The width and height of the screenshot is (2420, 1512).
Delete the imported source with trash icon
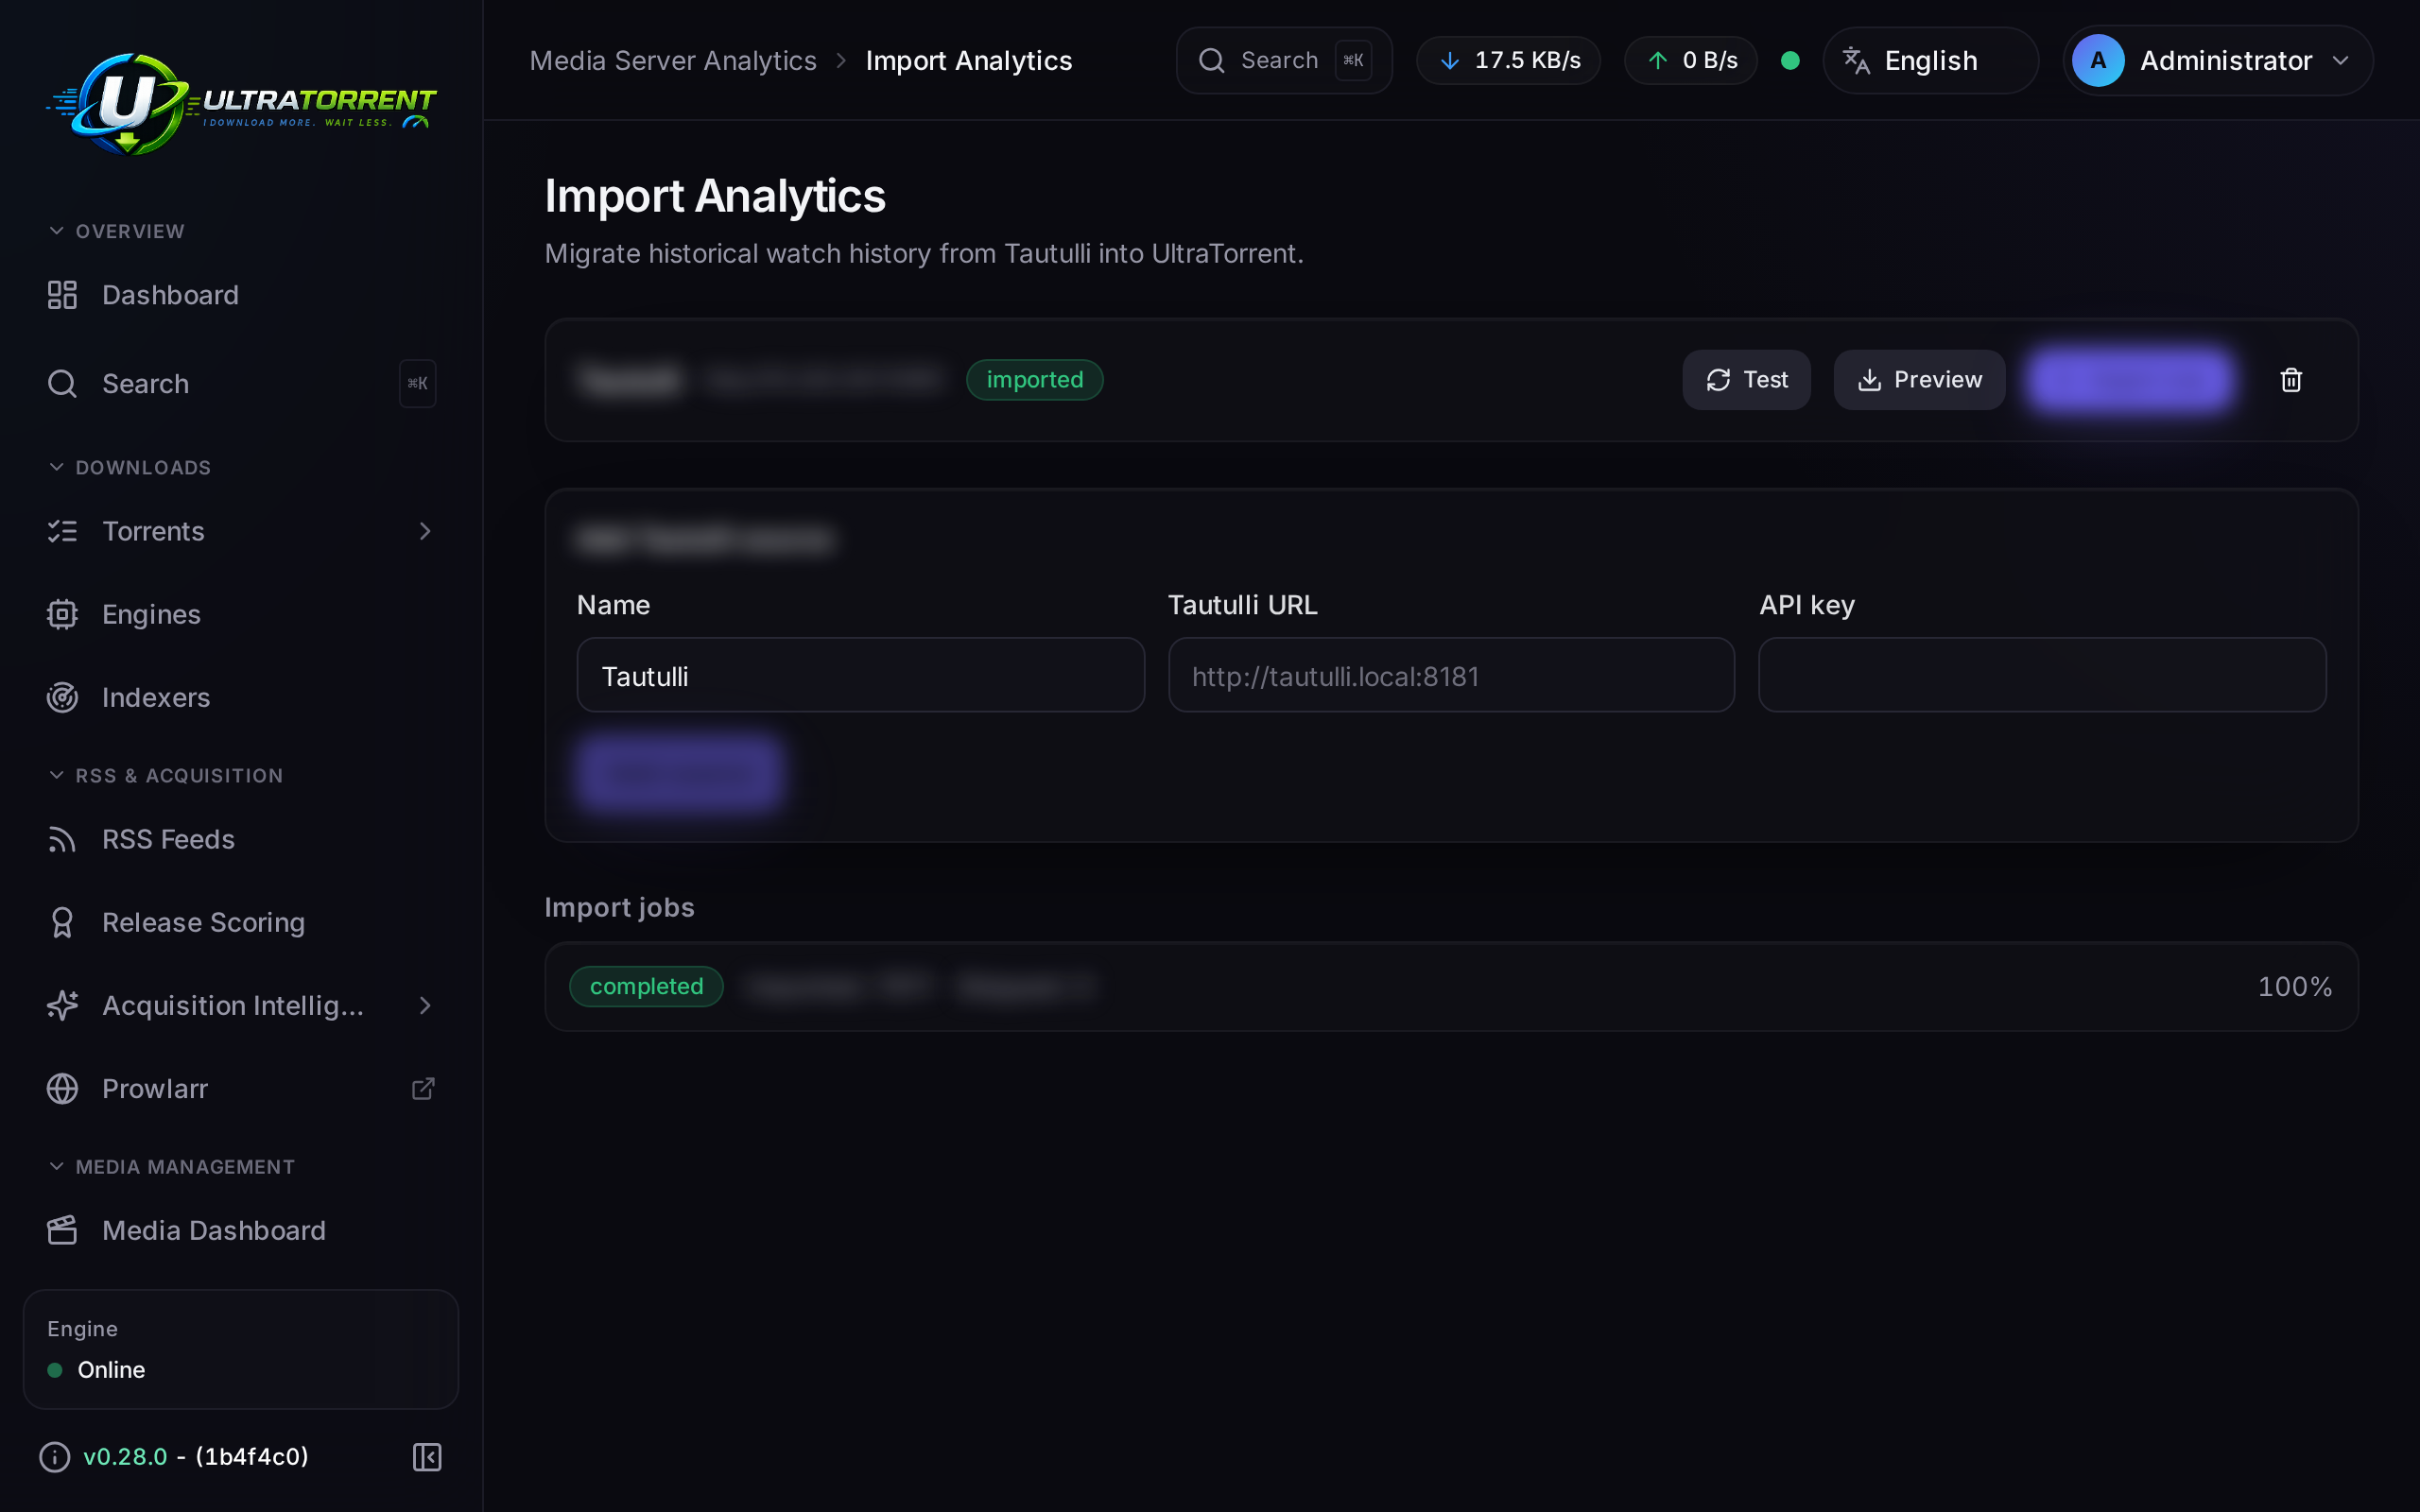(2291, 380)
